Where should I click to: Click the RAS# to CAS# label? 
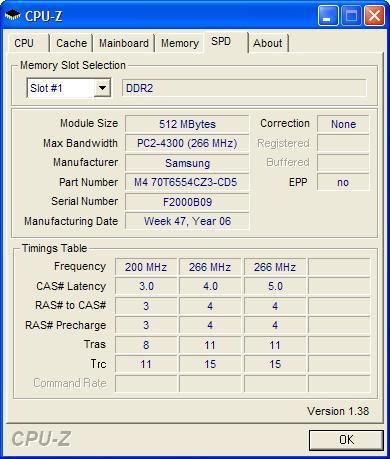click(70, 305)
